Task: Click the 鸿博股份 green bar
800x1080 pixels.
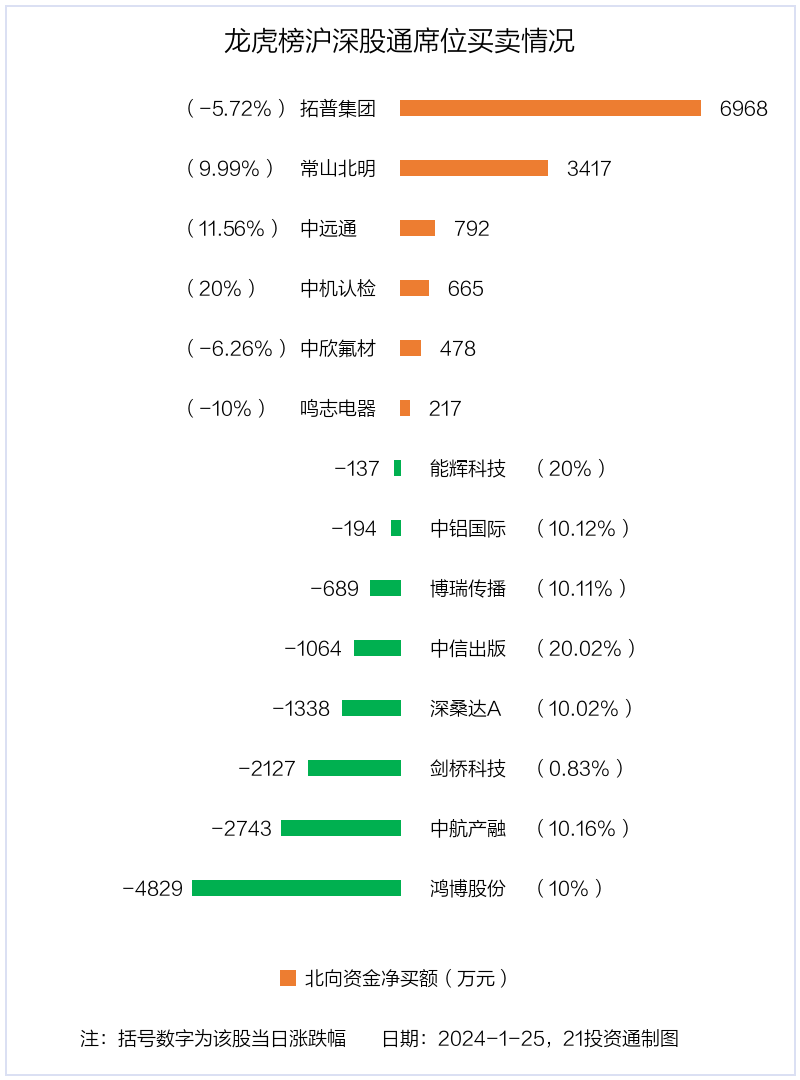Action: coord(296,888)
